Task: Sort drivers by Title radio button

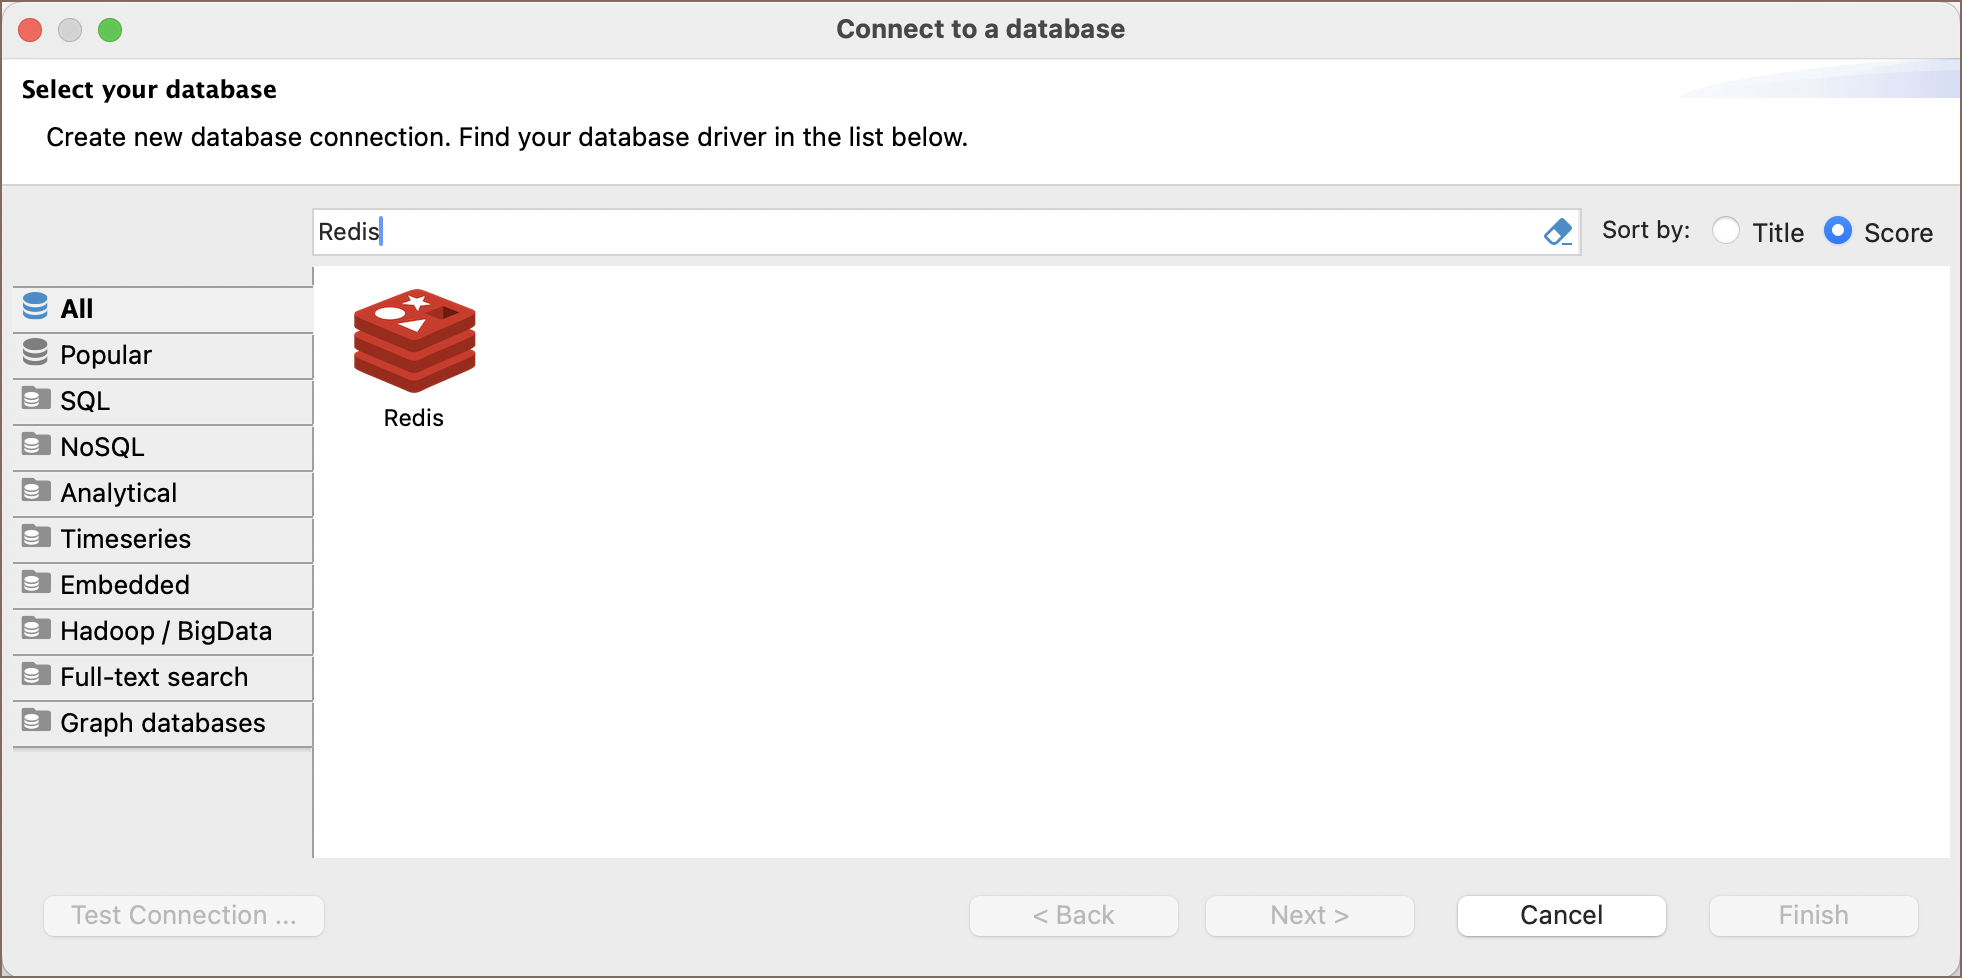Action: click(1726, 231)
